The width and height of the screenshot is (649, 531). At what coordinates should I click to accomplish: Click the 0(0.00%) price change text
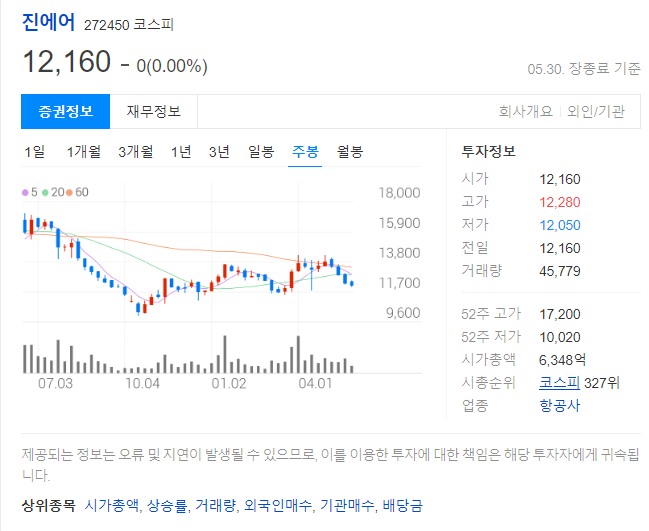pyautogui.click(x=172, y=66)
